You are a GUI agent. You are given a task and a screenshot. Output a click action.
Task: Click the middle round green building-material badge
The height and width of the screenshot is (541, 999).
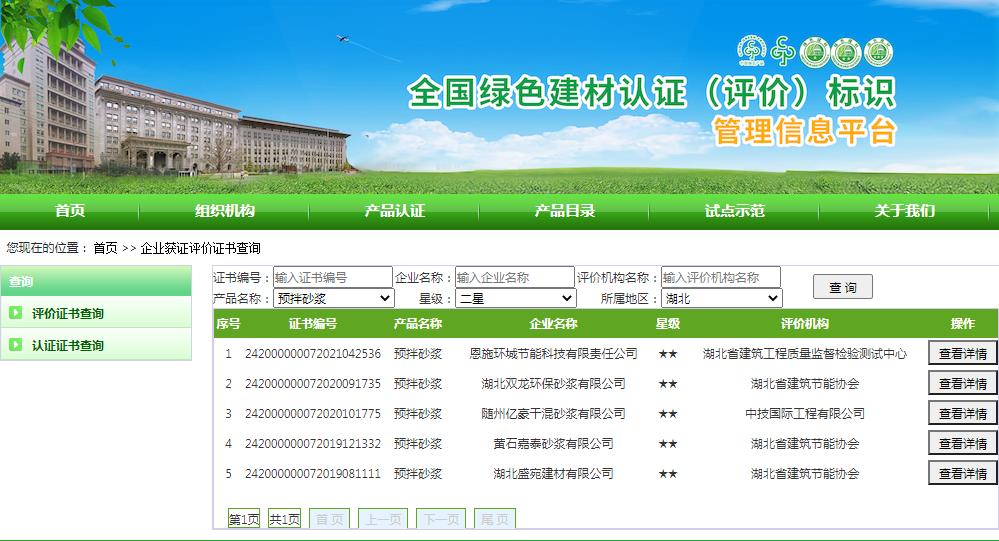coord(846,52)
